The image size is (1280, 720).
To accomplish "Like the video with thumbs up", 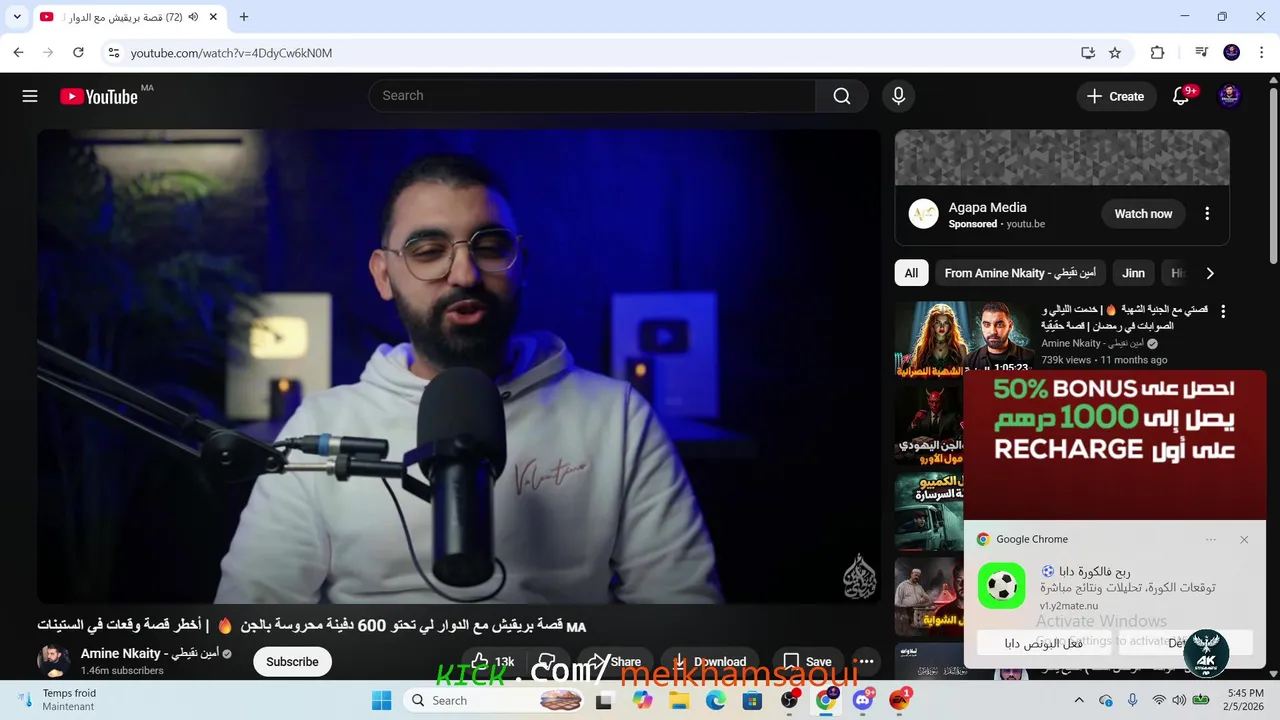I will pyautogui.click(x=492, y=661).
